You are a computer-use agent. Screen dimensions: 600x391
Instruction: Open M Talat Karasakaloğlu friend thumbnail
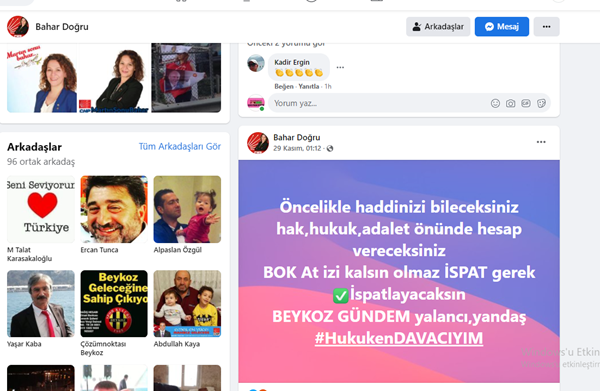coord(41,209)
